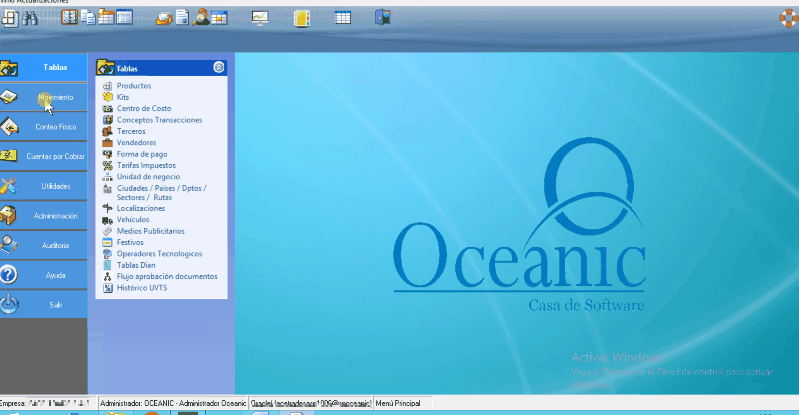799x415 pixels.
Task: Click the monitor chart icon in toolbar
Action: click(260, 17)
